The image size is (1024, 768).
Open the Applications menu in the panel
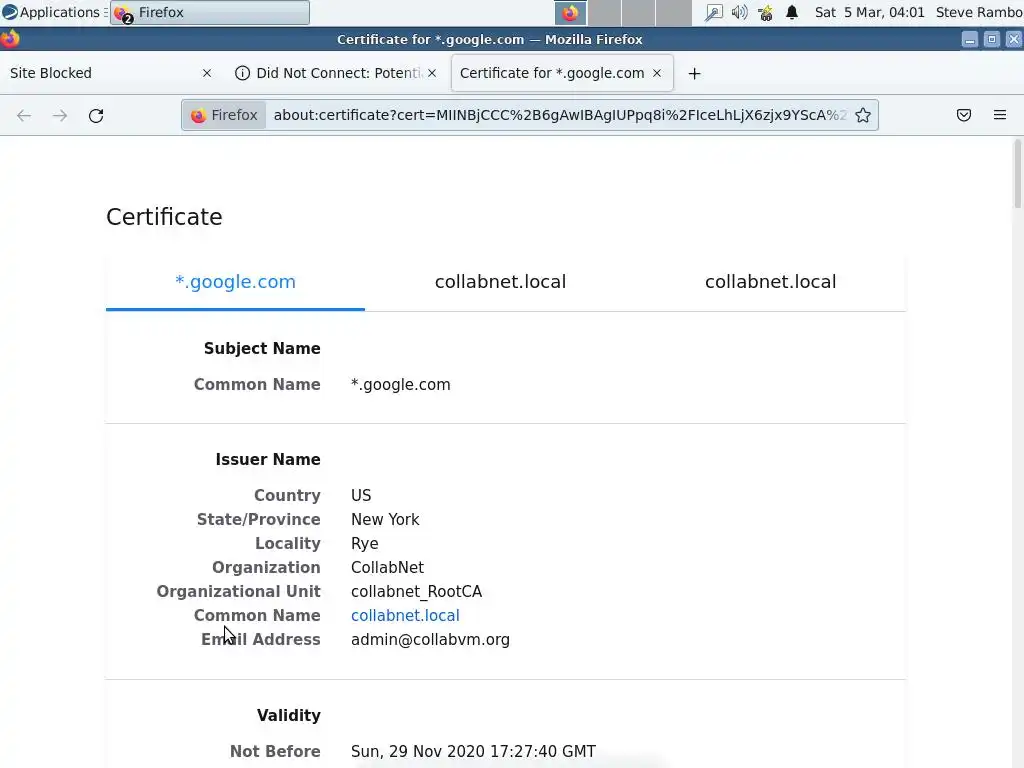(53, 12)
